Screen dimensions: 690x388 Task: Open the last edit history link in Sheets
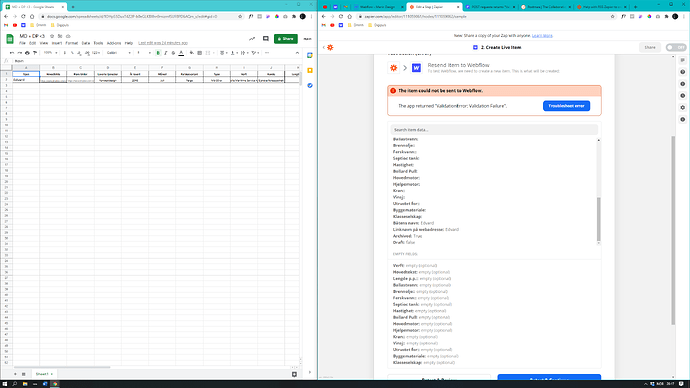pyautogui.click(x=163, y=43)
